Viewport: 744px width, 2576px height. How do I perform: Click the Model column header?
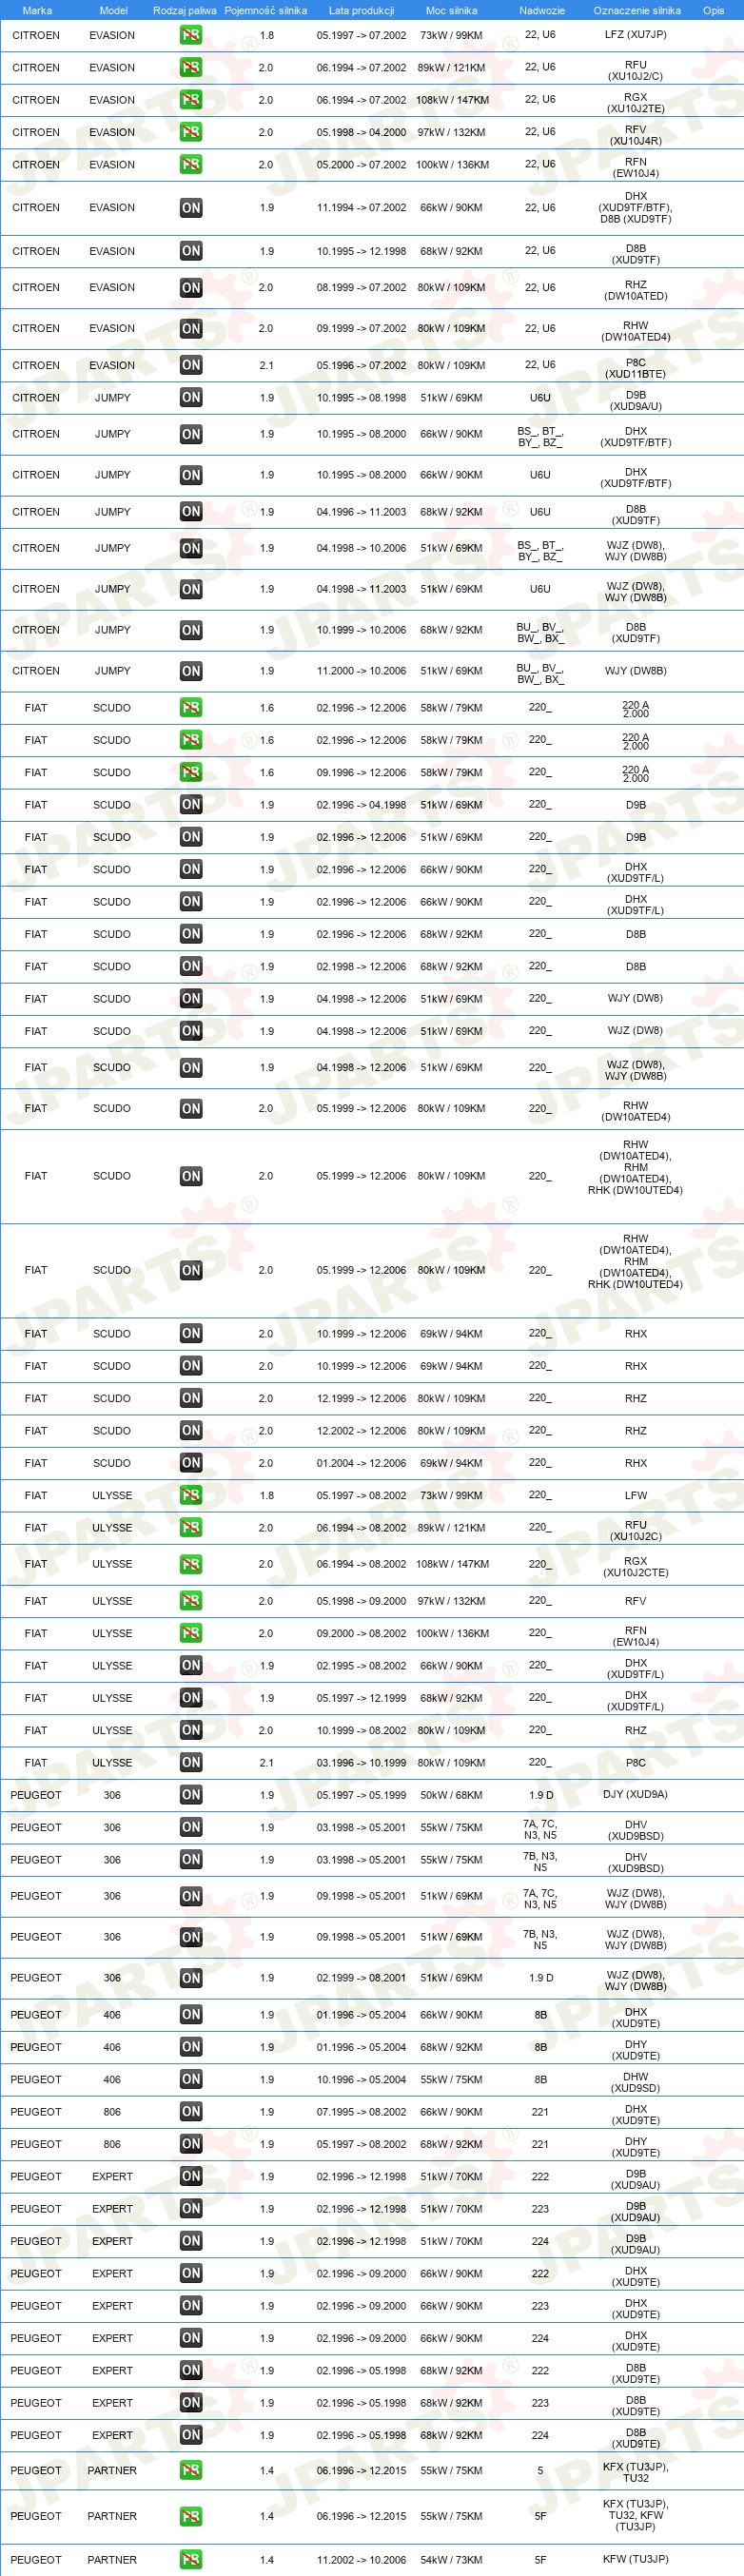click(113, 10)
